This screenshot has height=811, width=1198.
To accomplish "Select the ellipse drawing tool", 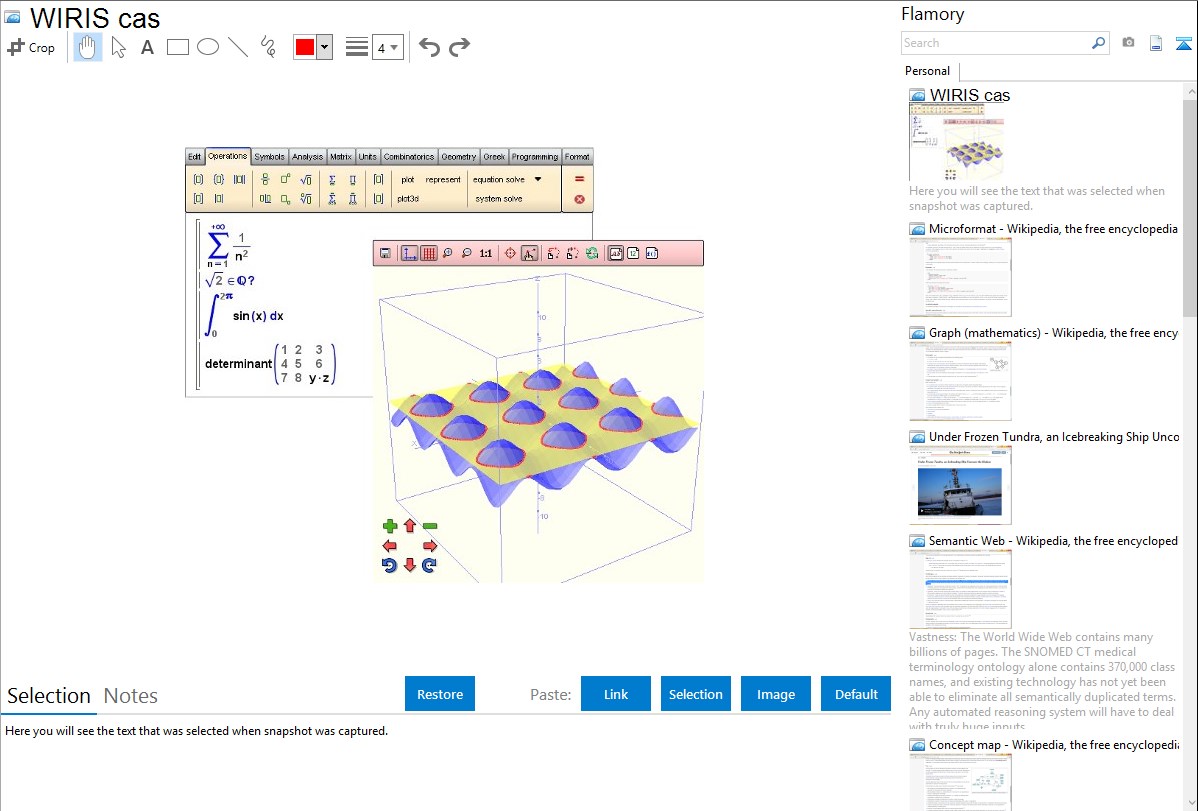I will coord(208,47).
